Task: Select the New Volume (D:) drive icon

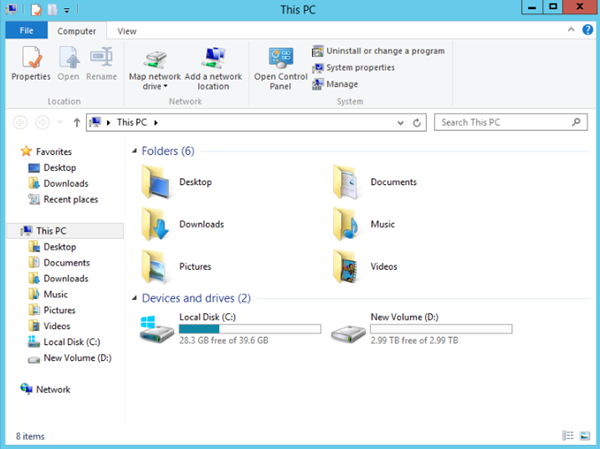Action: [348, 333]
